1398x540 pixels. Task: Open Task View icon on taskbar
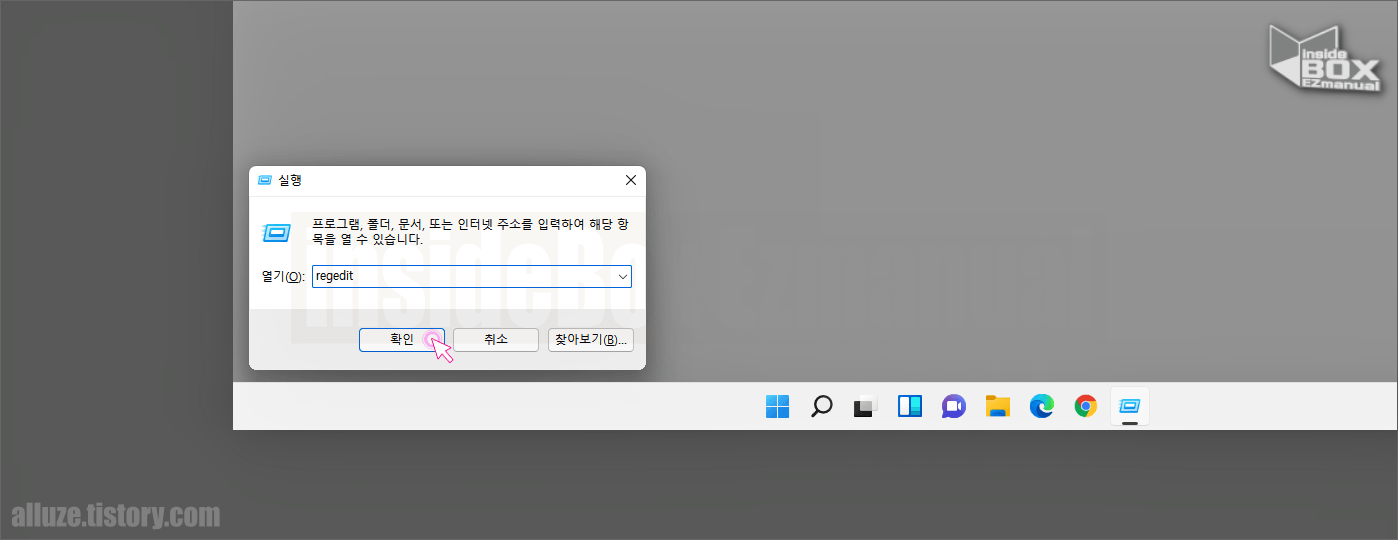point(865,406)
